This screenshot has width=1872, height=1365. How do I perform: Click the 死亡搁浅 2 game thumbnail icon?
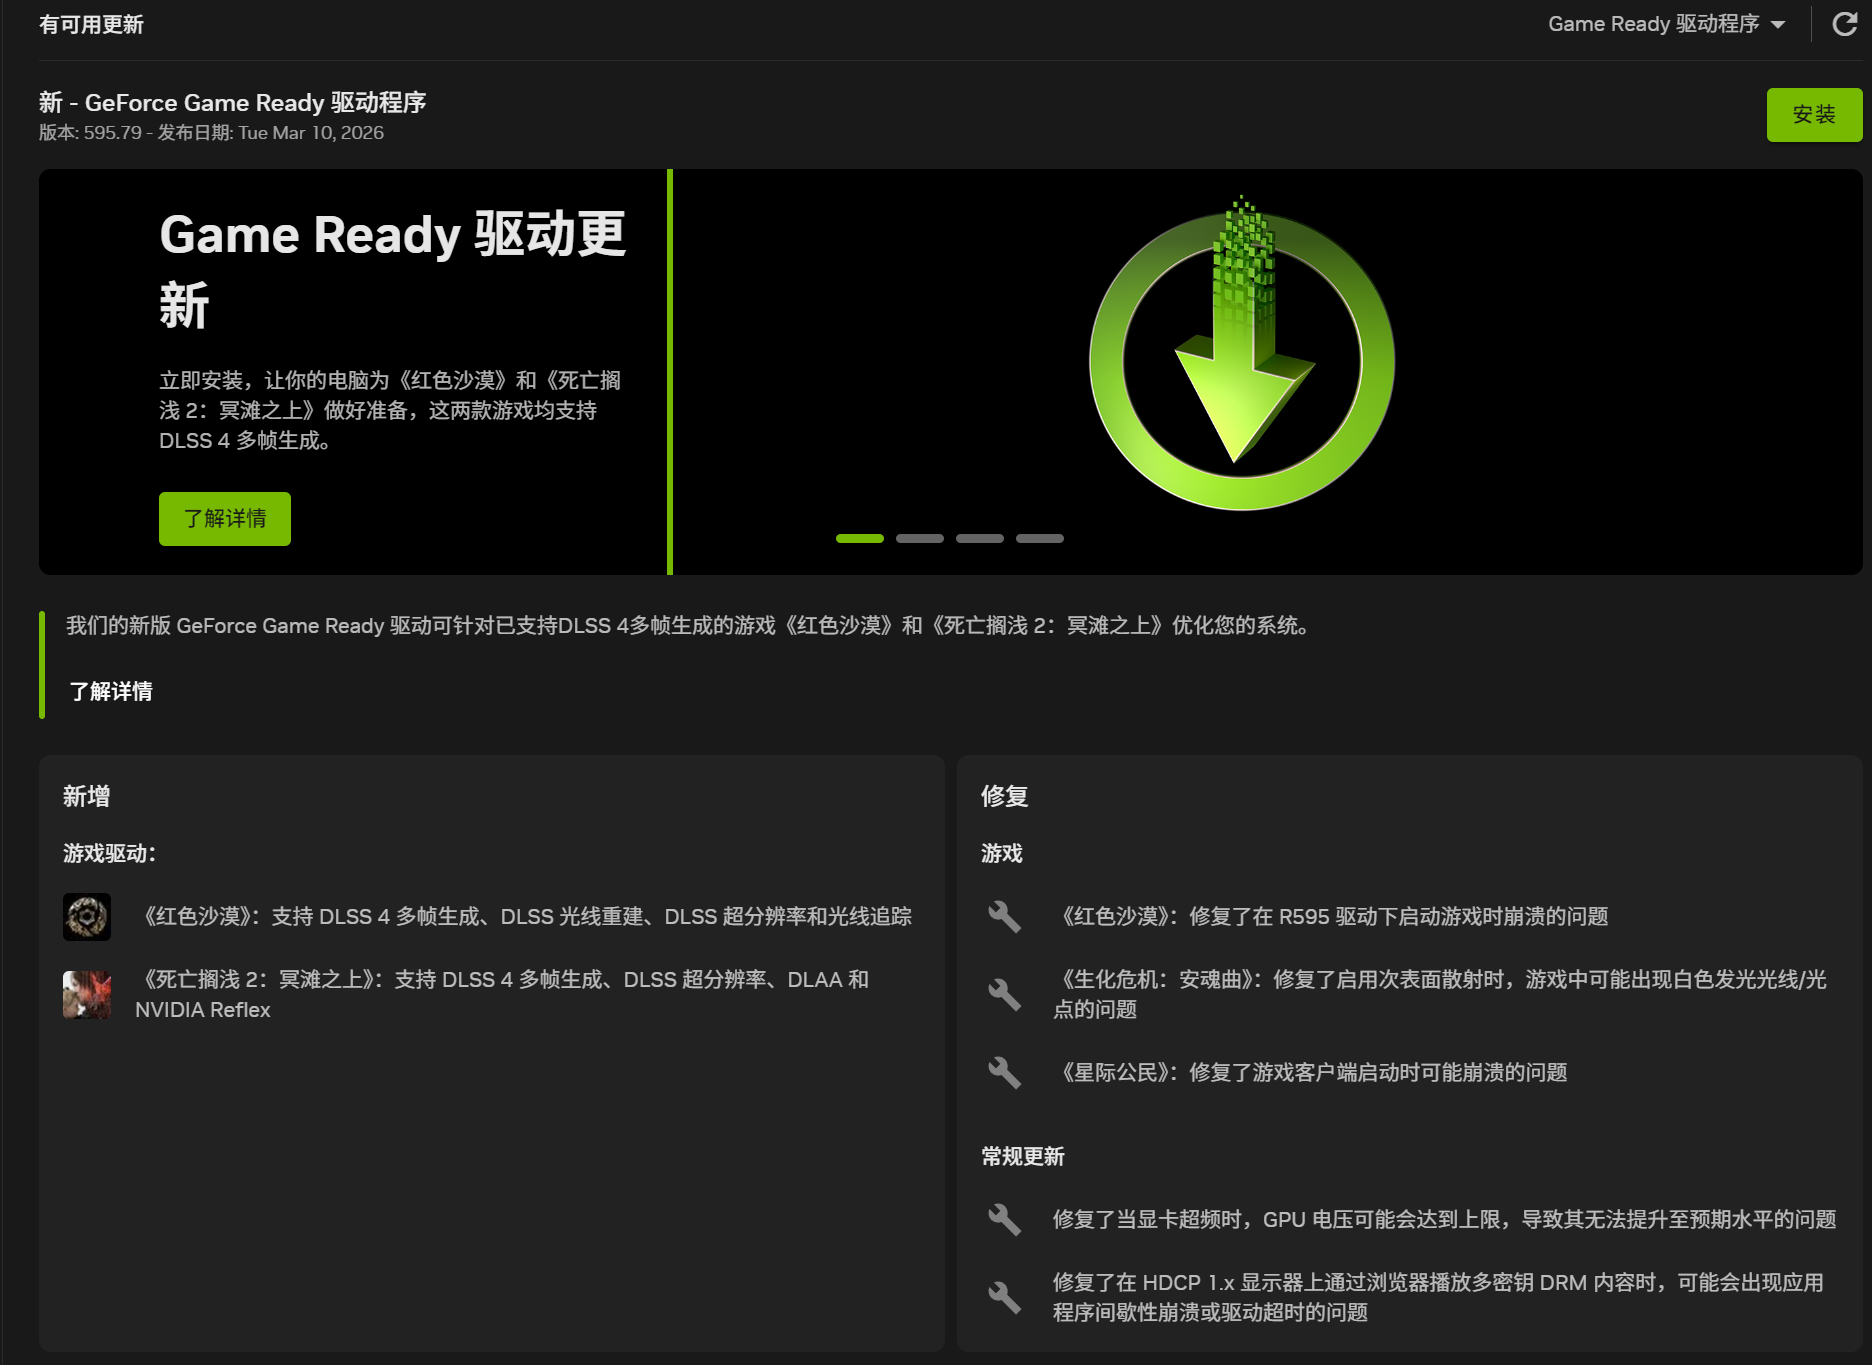point(87,995)
